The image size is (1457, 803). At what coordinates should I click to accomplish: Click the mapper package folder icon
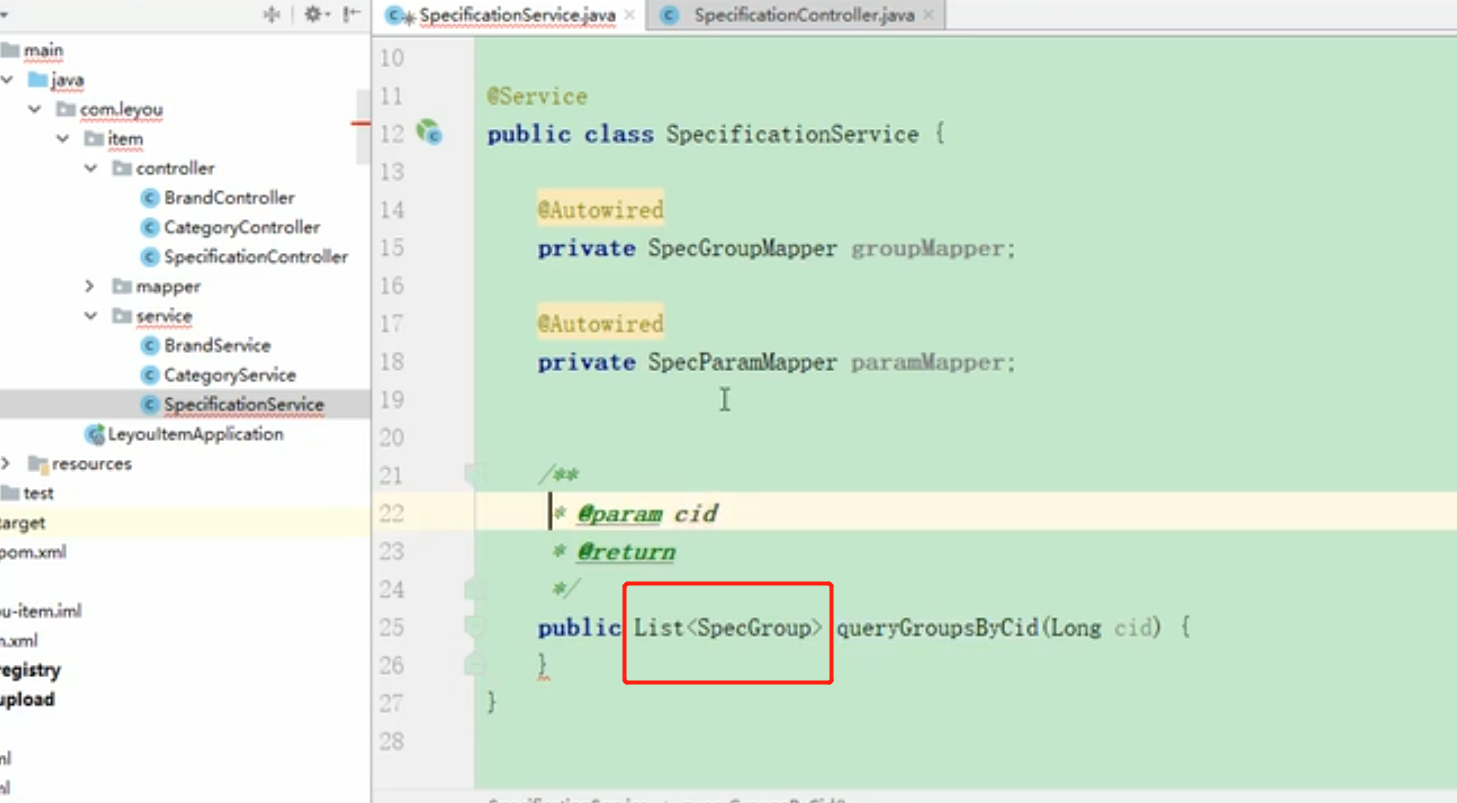coord(122,286)
